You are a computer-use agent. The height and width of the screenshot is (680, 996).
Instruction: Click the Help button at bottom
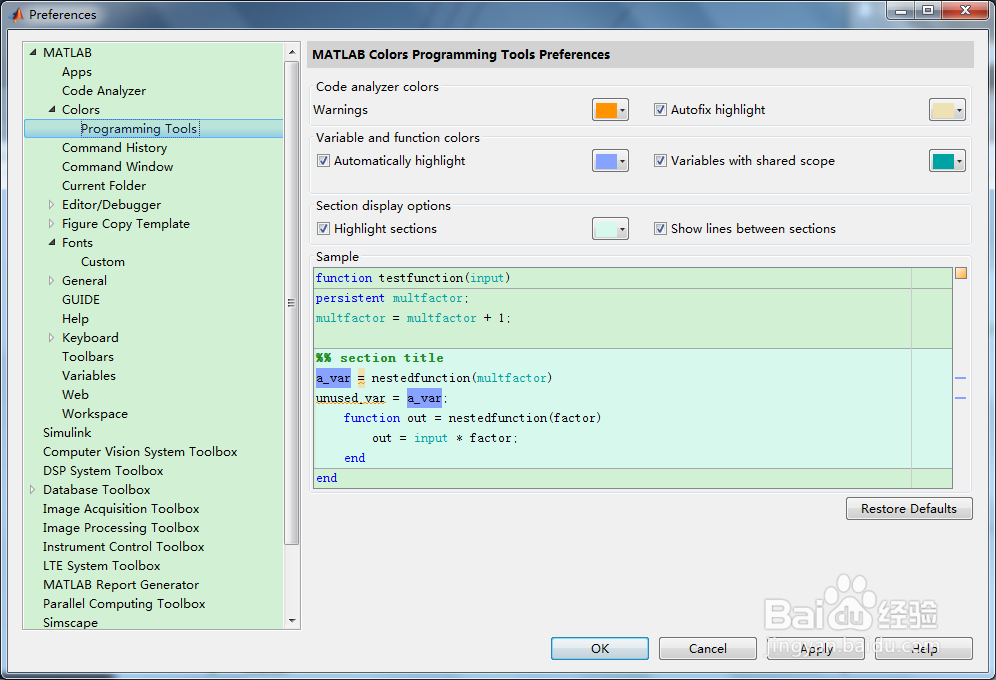click(924, 648)
